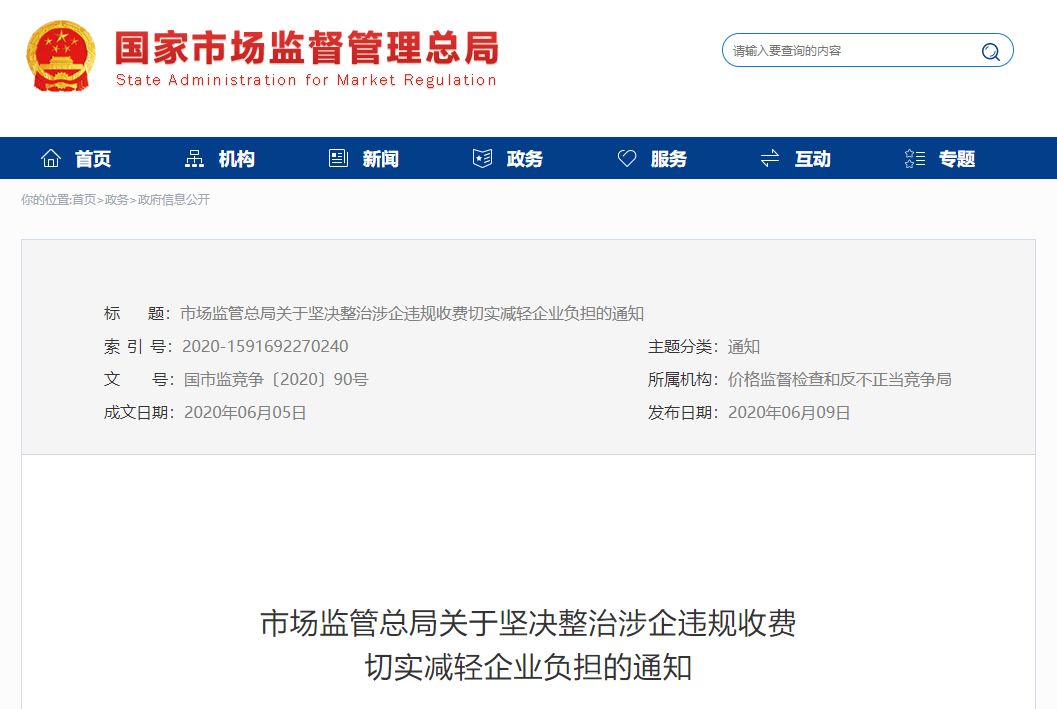Click the 政府信息公开 breadcrumb link
The image size is (1057, 709).
click(x=173, y=199)
